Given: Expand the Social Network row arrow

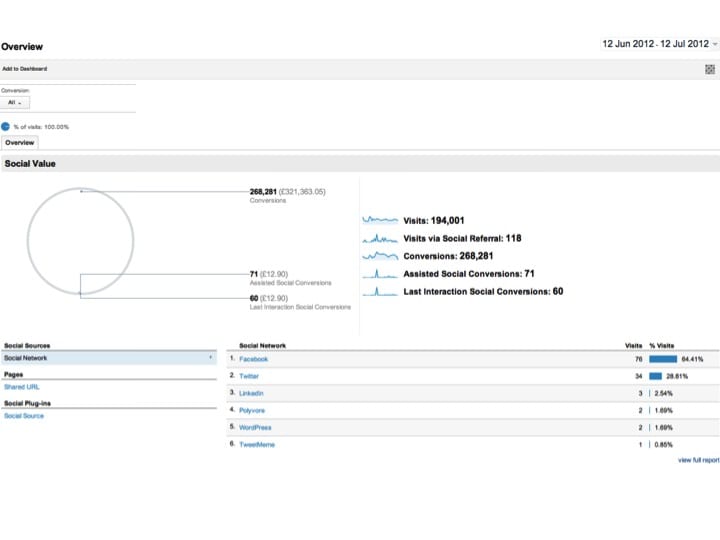Looking at the screenshot, I should coord(210,358).
